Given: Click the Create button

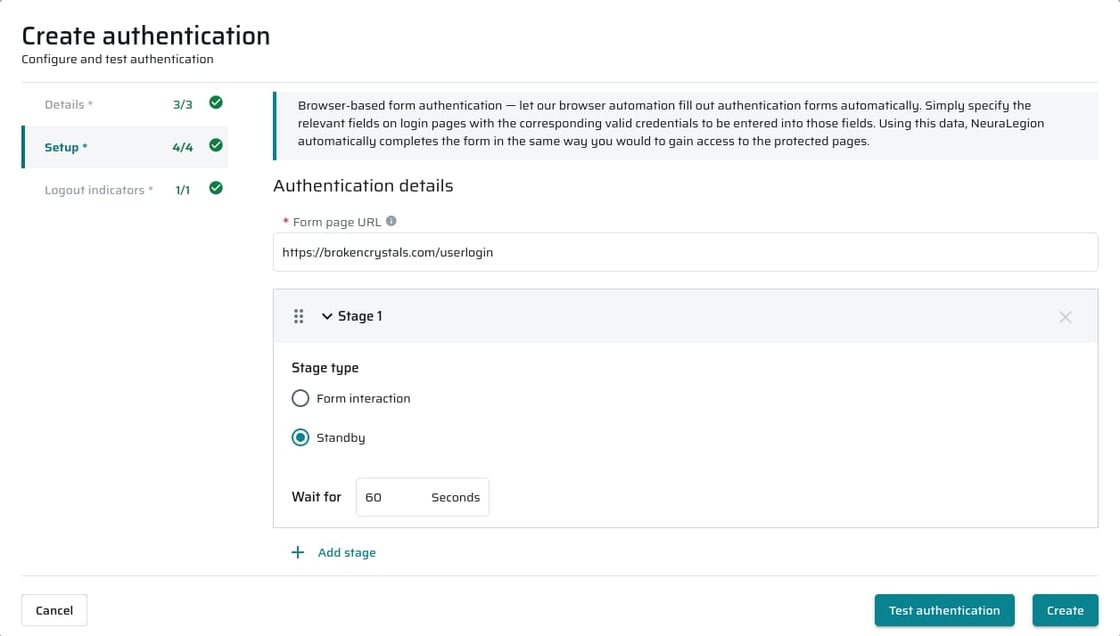Looking at the screenshot, I should coord(1065,610).
